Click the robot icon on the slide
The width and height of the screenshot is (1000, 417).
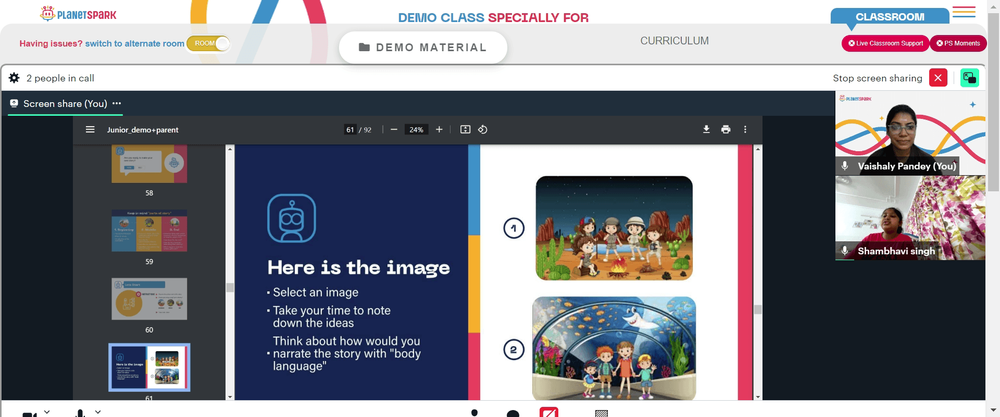[x=291, y=218]
